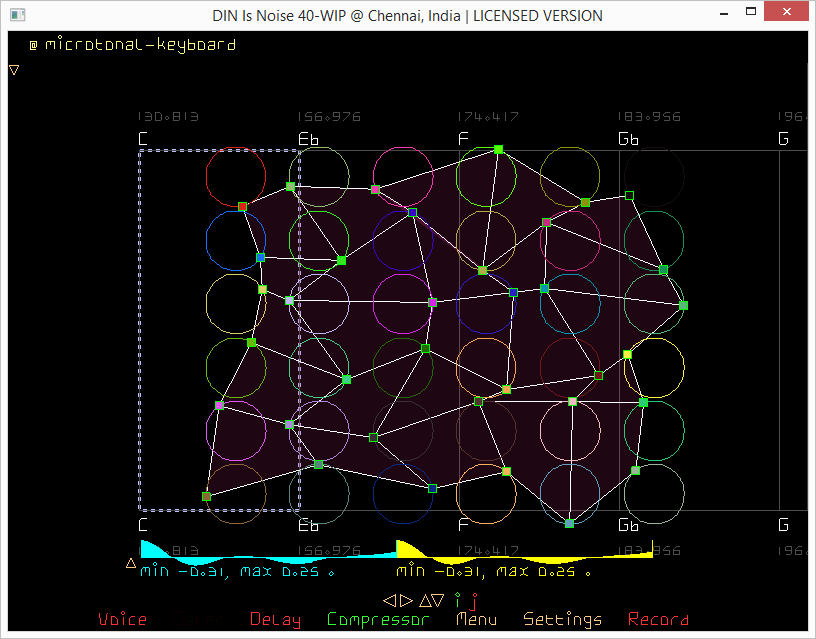Open the Menu item
The width and height of the screenshot is (816, 639).
476,620
